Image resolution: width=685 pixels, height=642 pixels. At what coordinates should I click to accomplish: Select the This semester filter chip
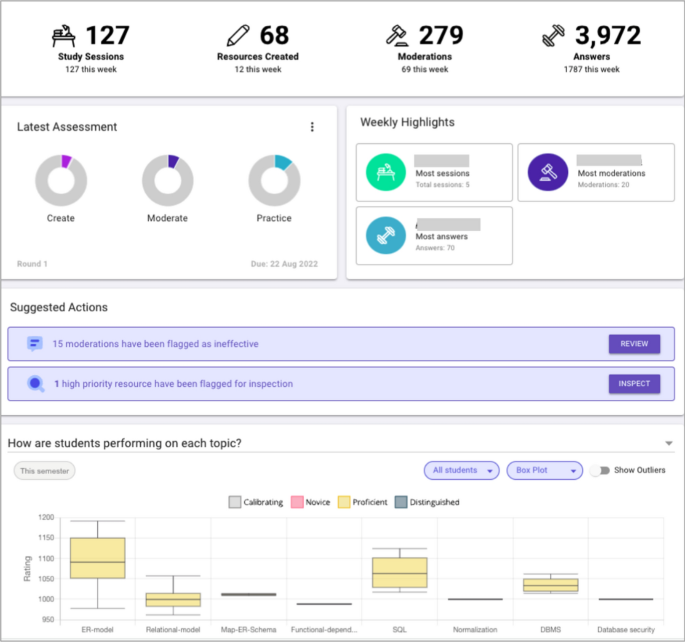[44, 470]
